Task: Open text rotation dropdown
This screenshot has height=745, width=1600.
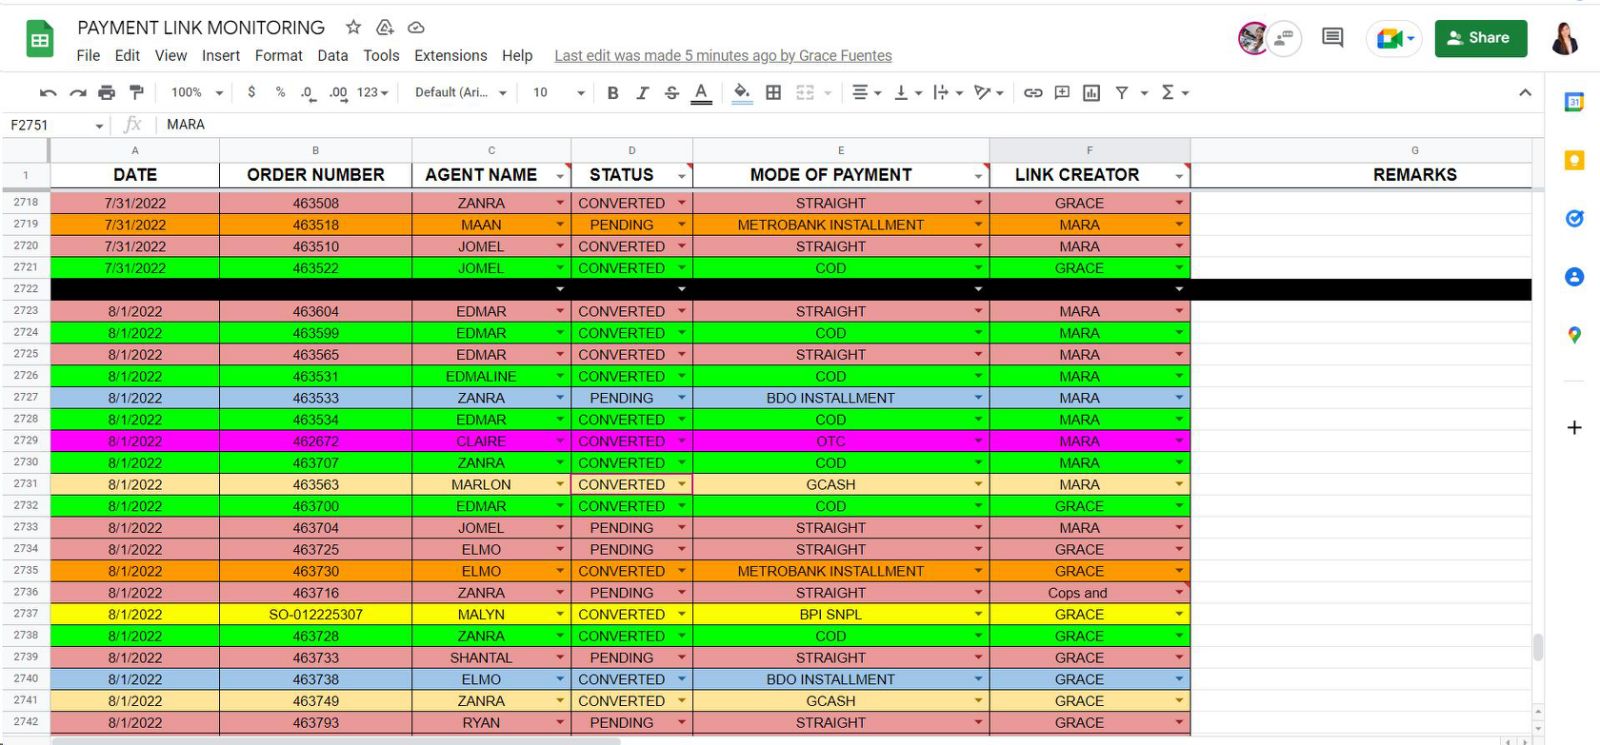Action: coord(989,93)
